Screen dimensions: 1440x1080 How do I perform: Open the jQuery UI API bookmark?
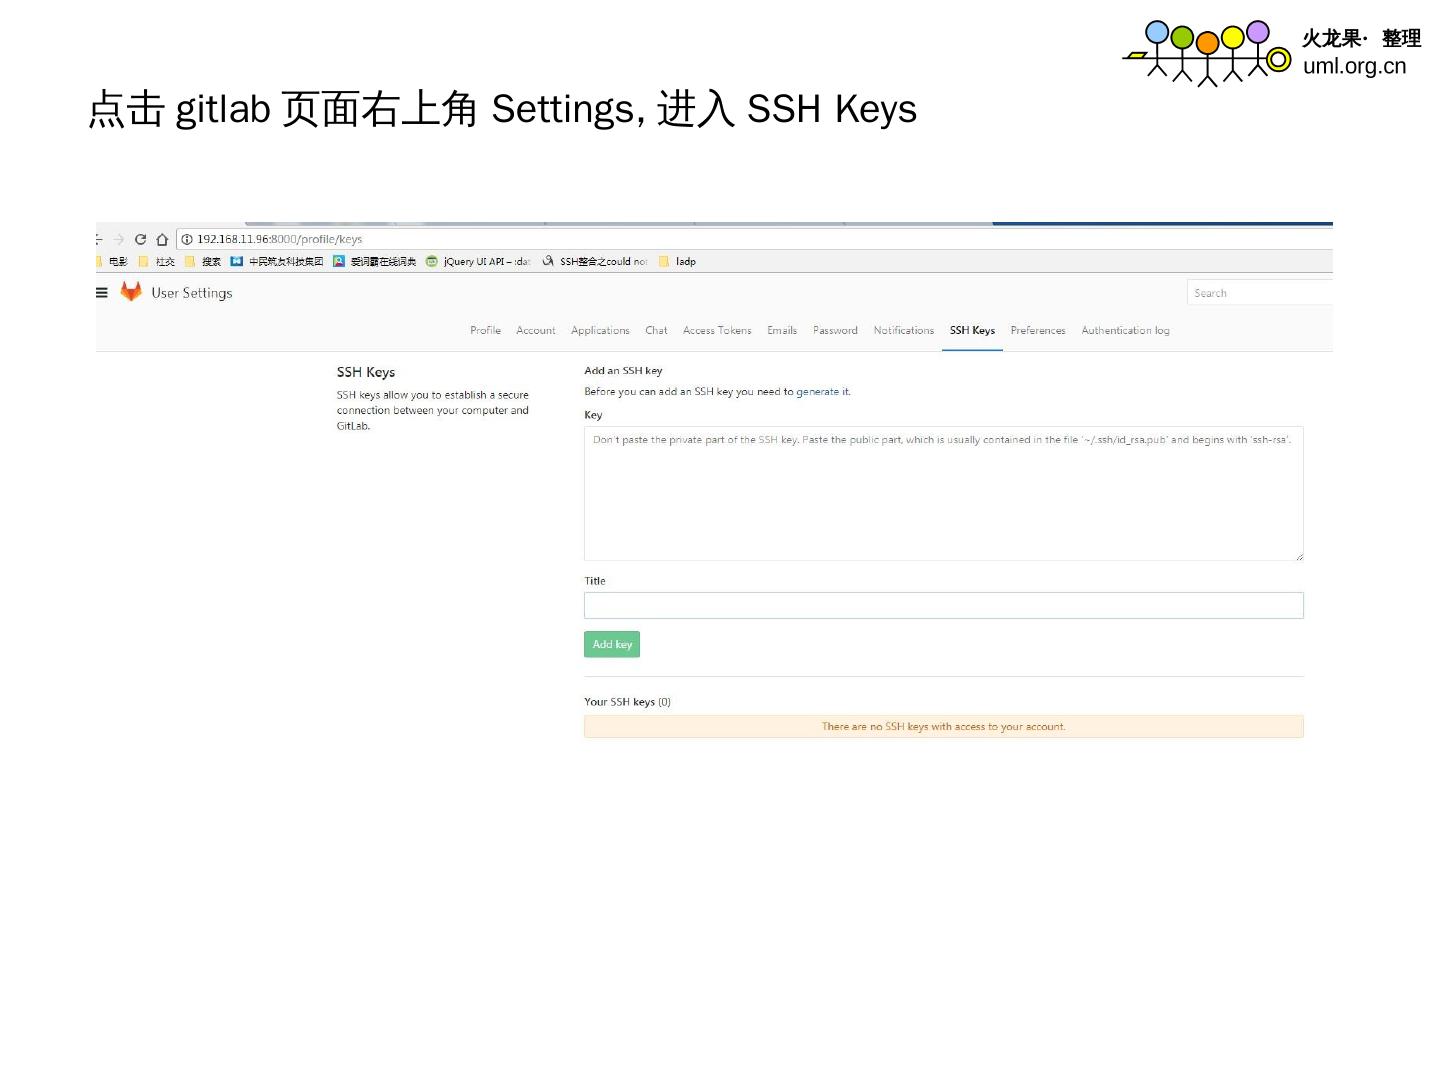pyautogui.click(x=478, y=262)
